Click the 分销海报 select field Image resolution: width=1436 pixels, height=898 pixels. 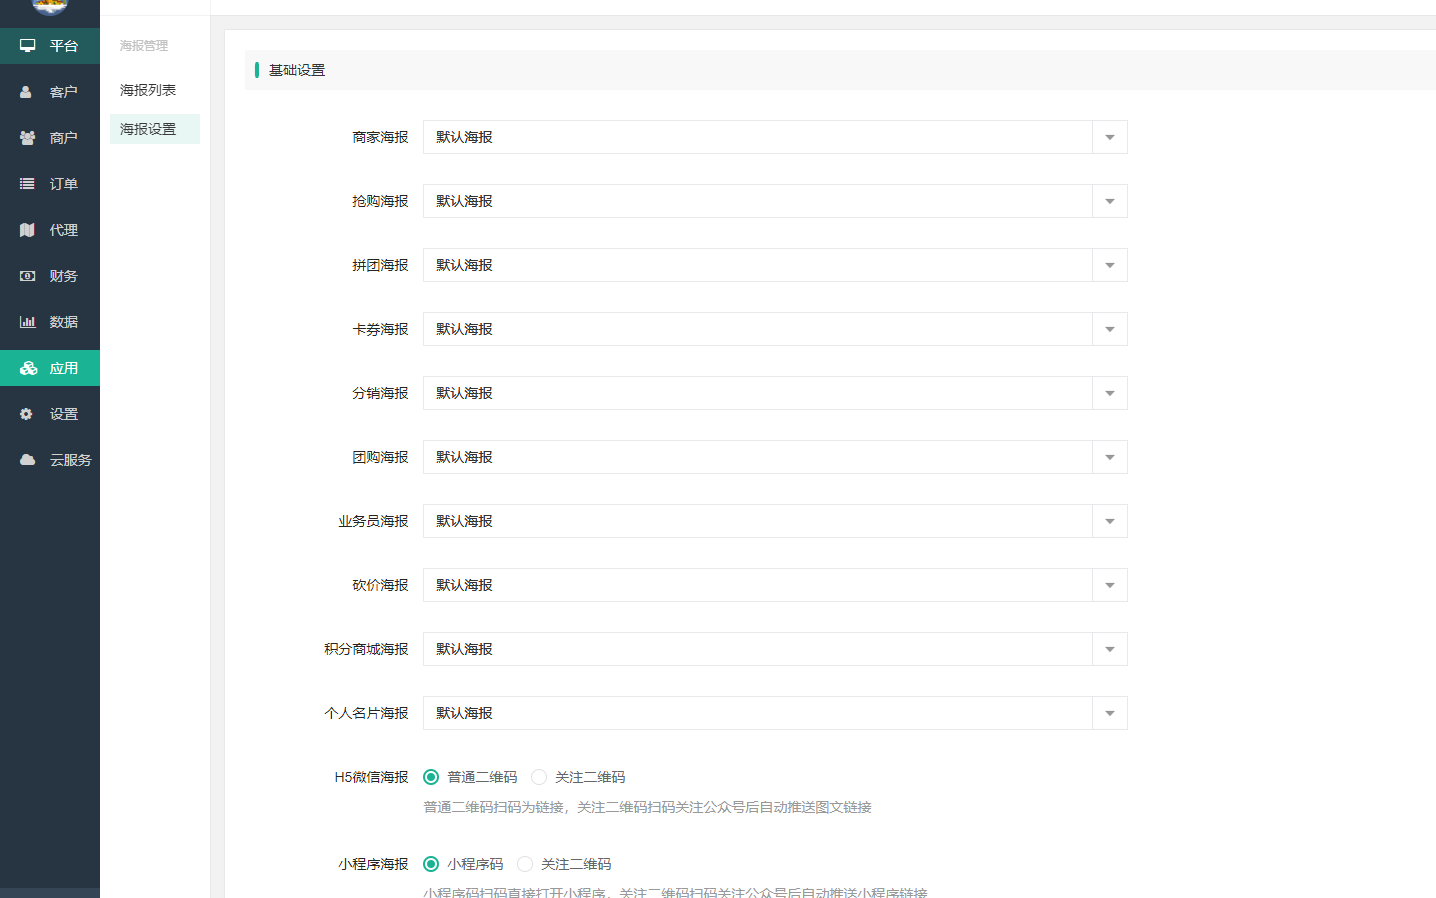(x=775, y=393)
